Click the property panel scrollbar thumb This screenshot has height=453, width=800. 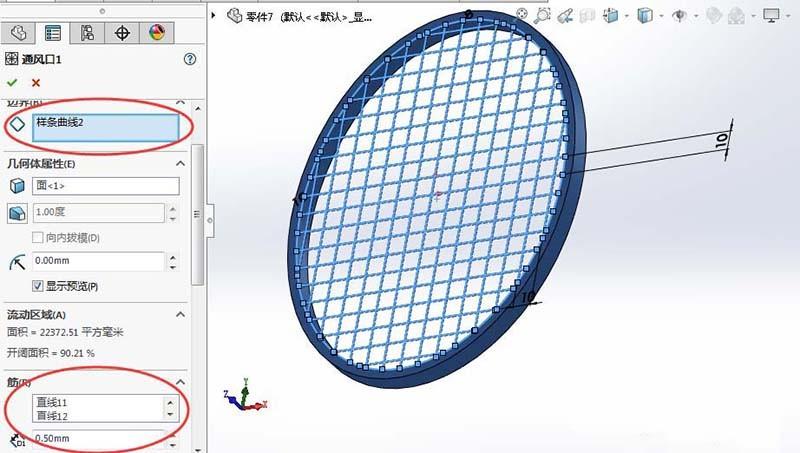(x=197, y=214)
